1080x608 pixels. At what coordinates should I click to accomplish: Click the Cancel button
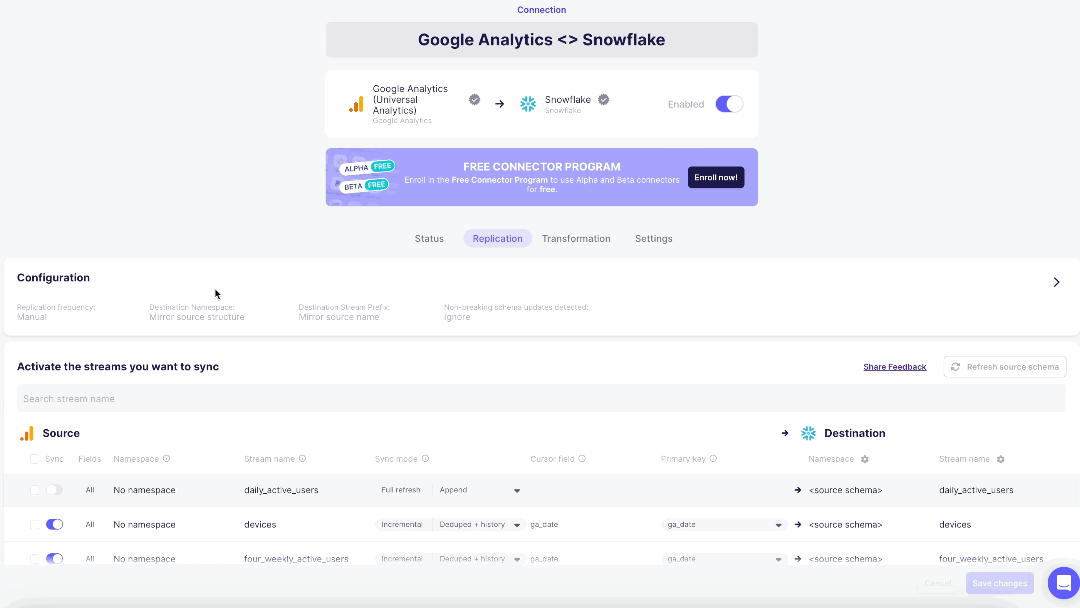(x=937, y=583)
